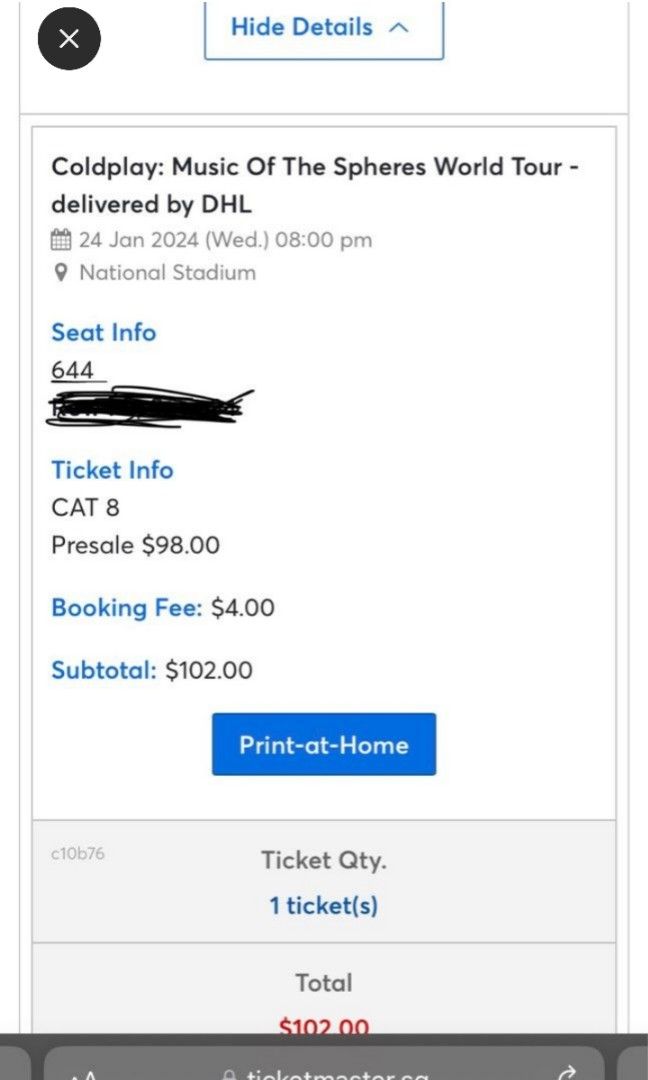
Task: Expand the Seat Info section
Action: [x=103, y=333]
